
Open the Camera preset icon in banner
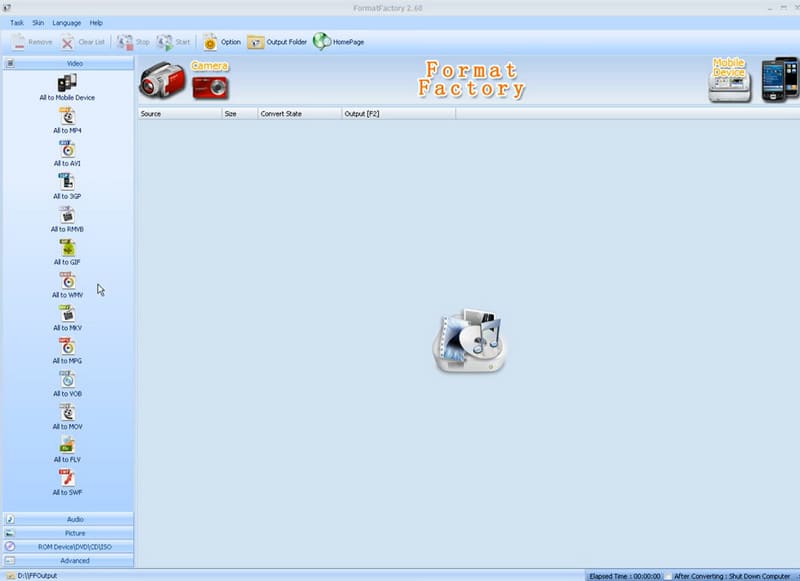tap(210, 82)
